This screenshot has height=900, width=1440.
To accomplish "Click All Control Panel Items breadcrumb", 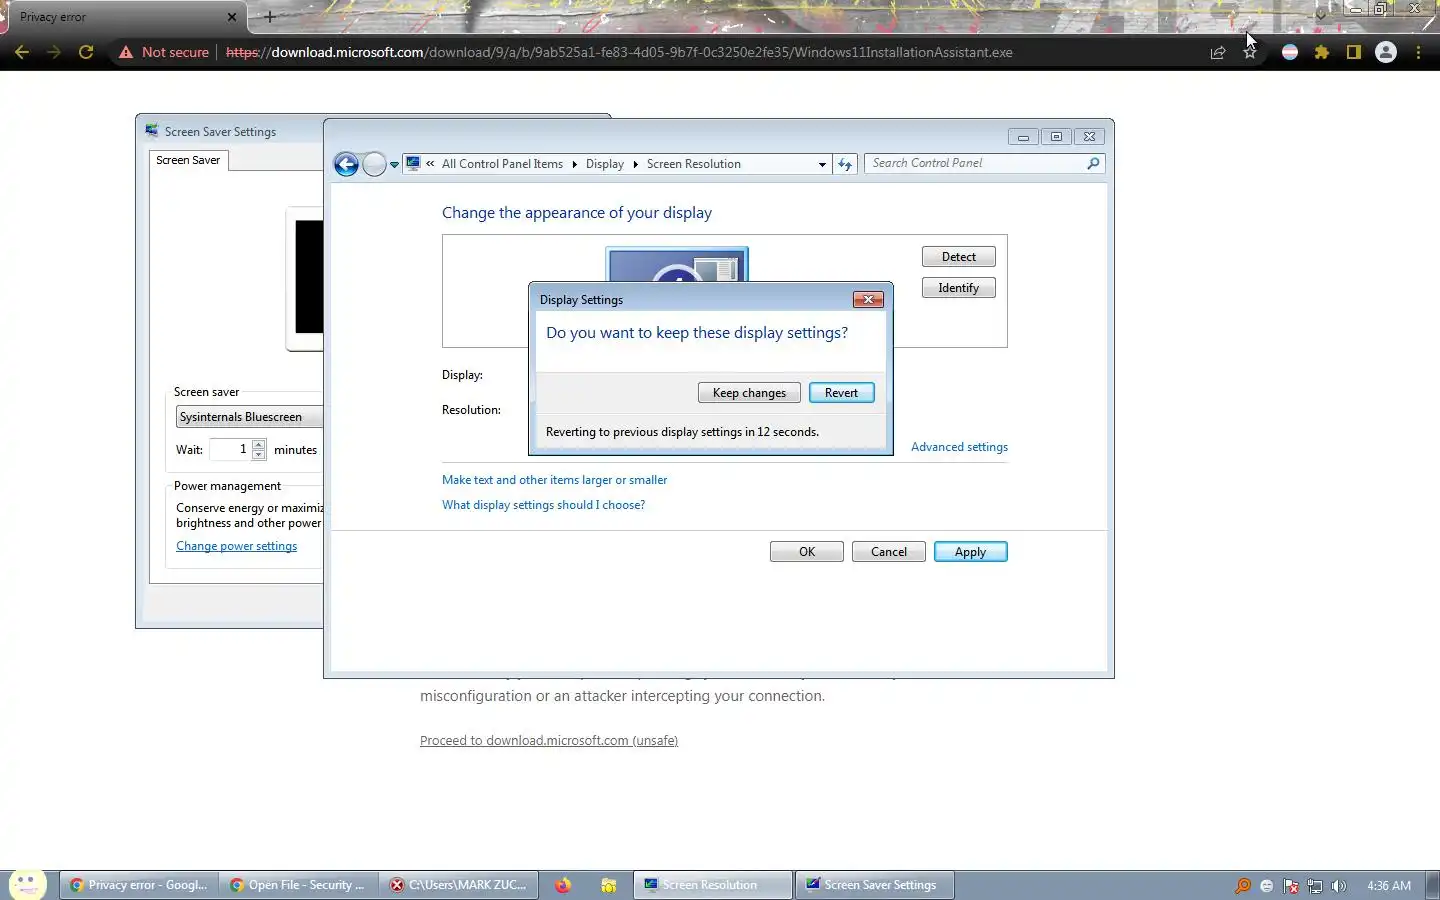I will 502,164.
